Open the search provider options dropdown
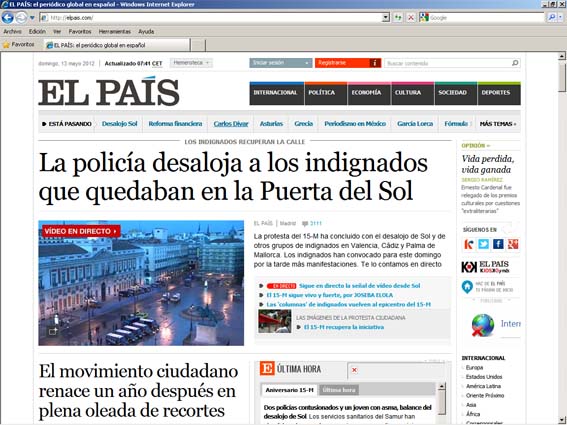The image size is (567, 425). coord(561,17)
